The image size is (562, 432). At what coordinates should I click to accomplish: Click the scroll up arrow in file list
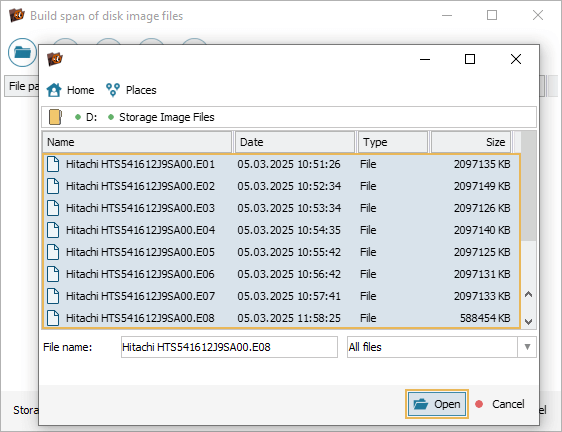pos(528,295)
